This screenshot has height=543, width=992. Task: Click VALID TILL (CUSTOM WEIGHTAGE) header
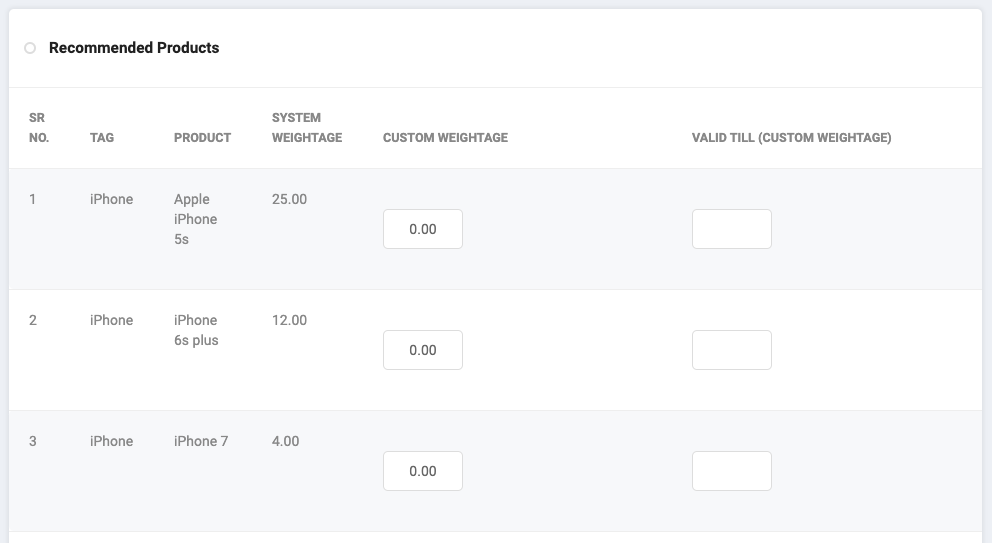coord(791,138)
